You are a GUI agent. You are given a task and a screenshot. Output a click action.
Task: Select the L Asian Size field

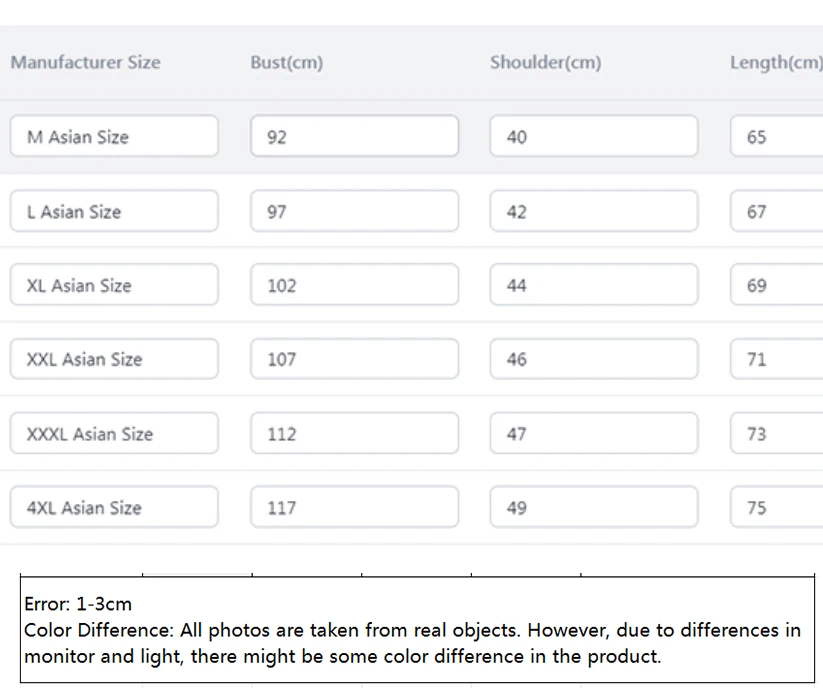(114, 212)
